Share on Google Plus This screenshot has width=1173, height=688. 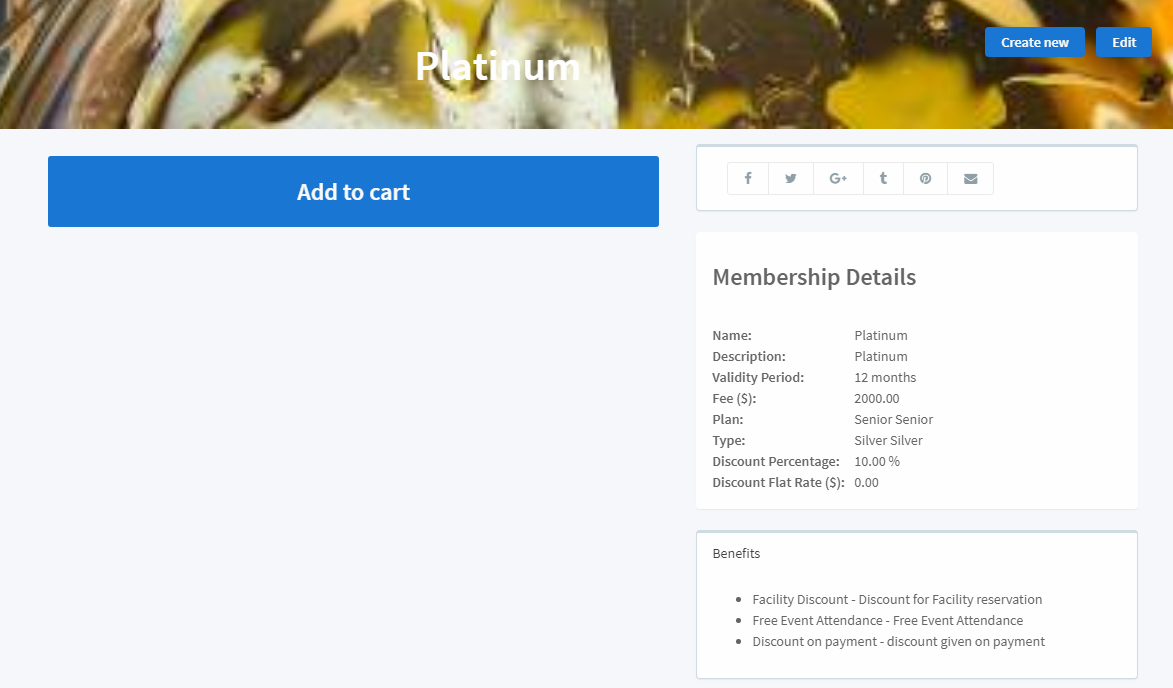coord(838,179)
